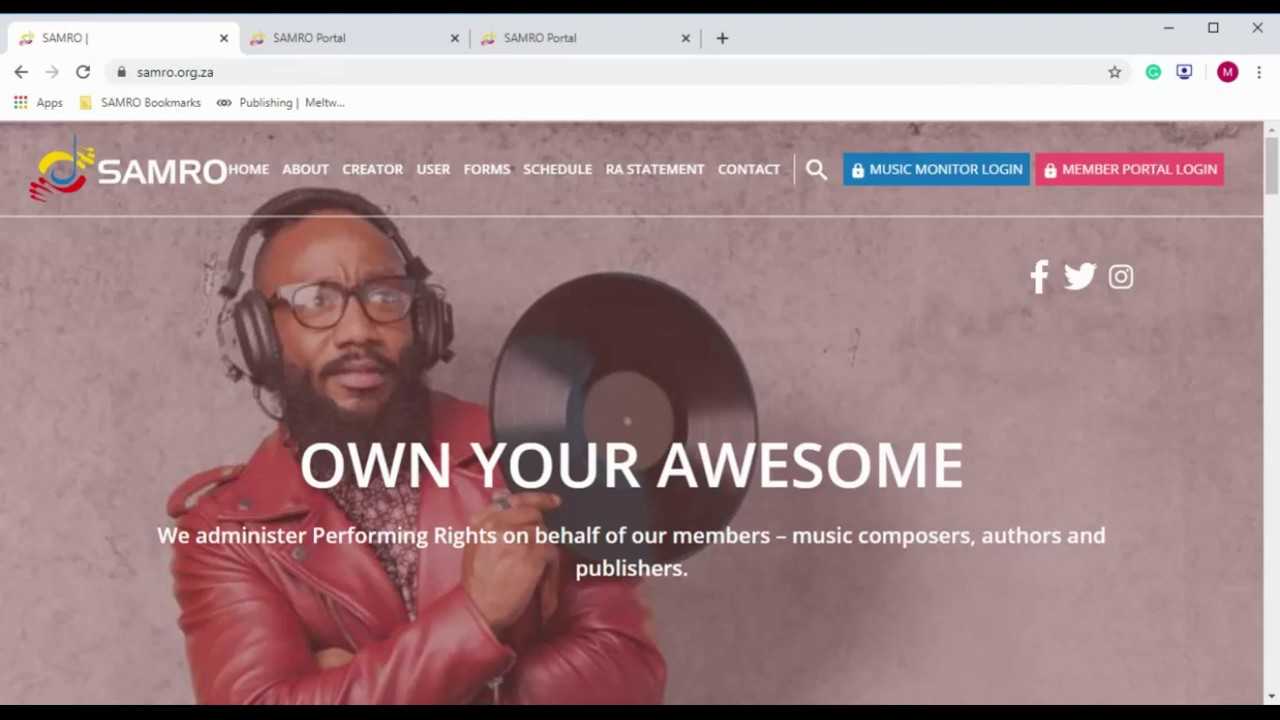The height and width of the screenshot is (720, 1280).
Task: Open the FORMS menu item
Action: tap(487, 170)
